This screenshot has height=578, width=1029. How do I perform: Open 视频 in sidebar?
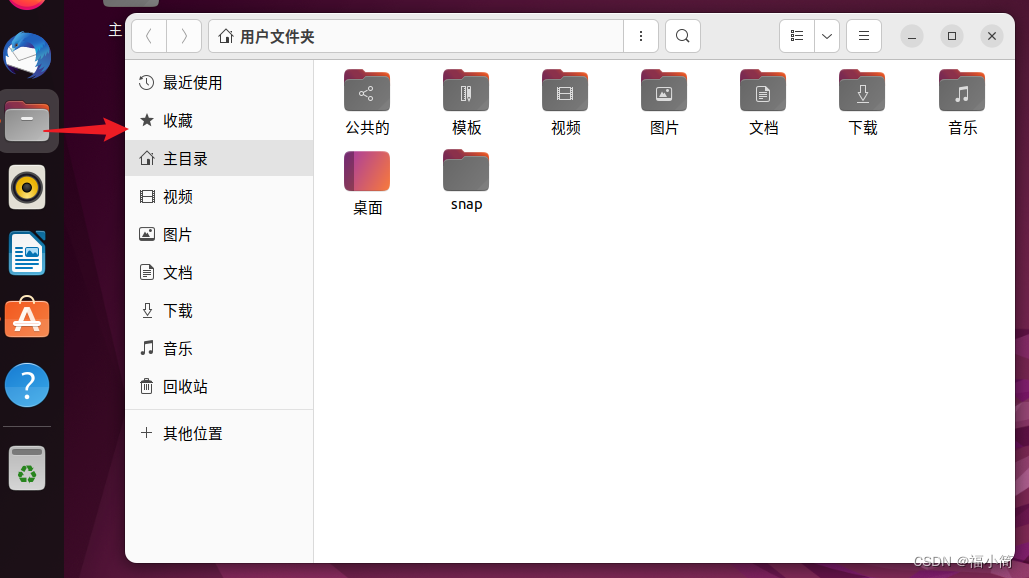pyautogui.click(x=219, y=197)
